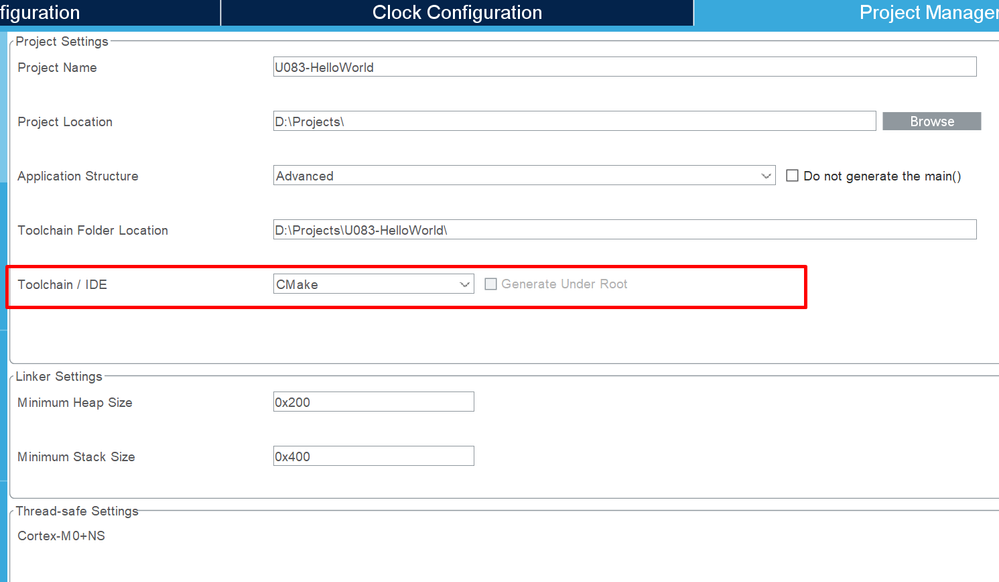Click the Project Location label
999x582 pixels.
point(65,122)
